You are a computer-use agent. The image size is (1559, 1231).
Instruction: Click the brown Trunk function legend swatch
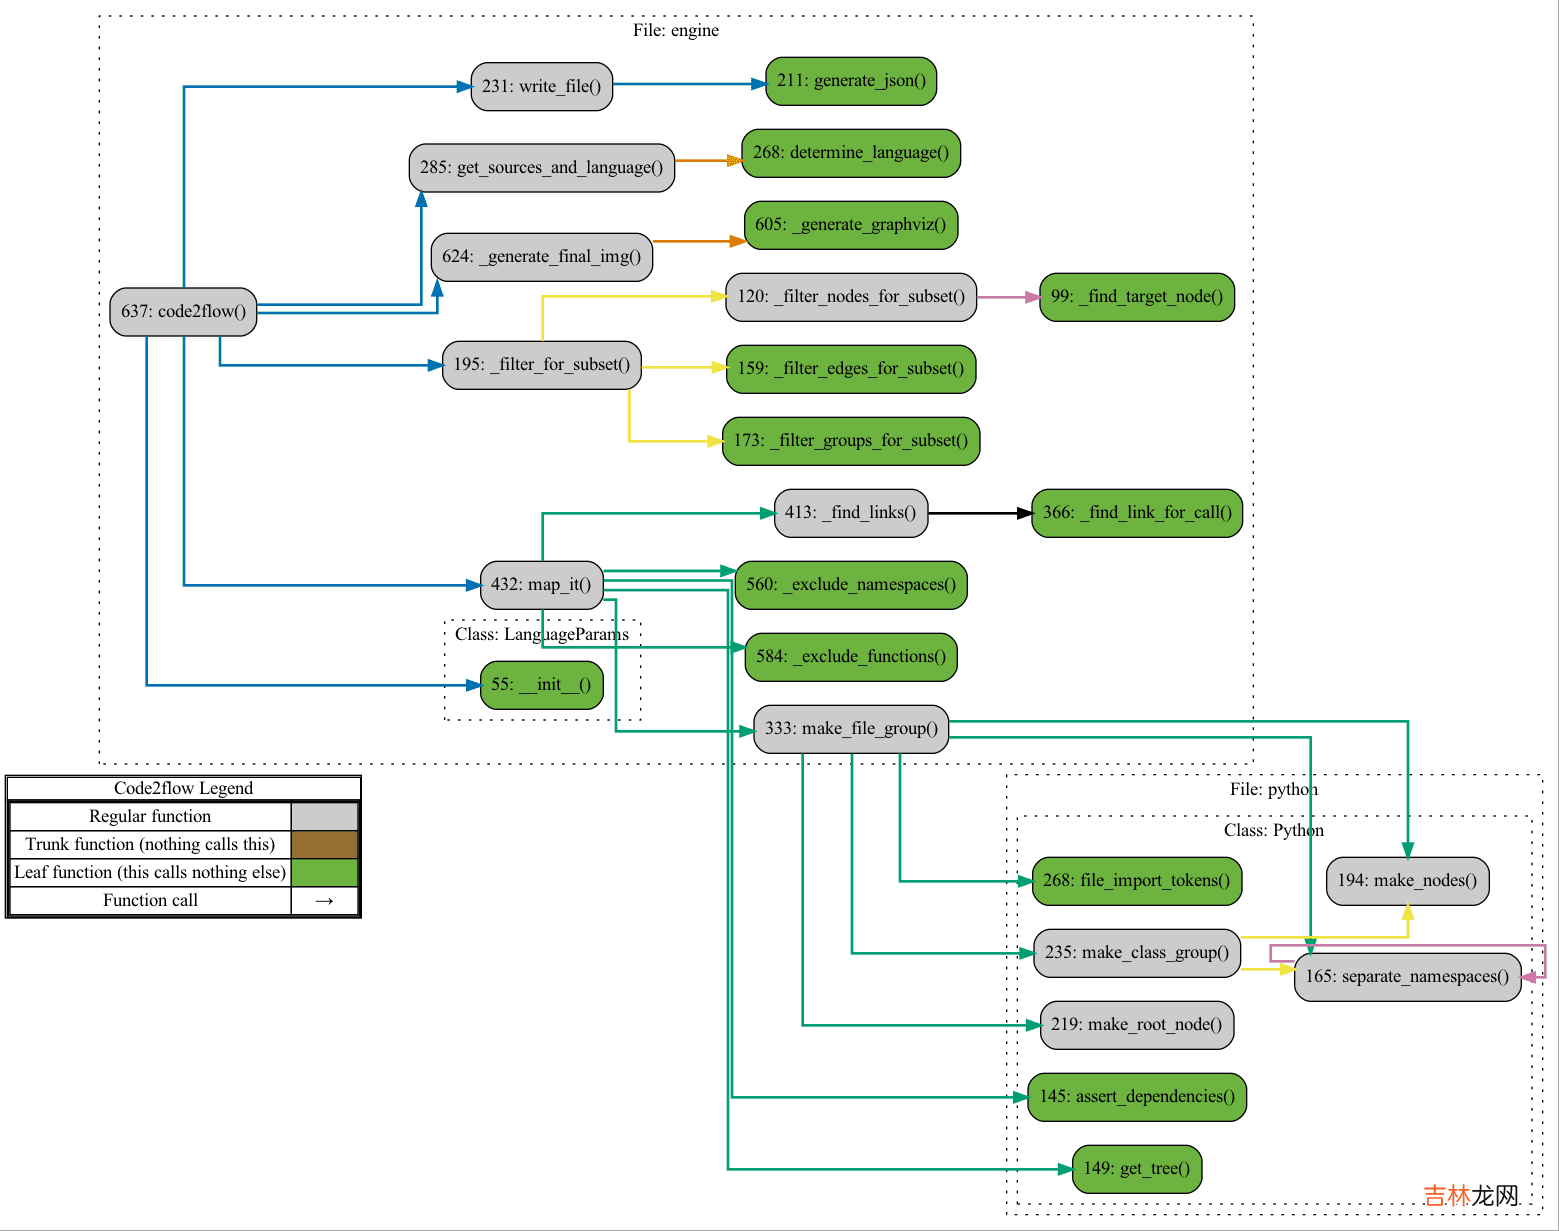(324, 844)
